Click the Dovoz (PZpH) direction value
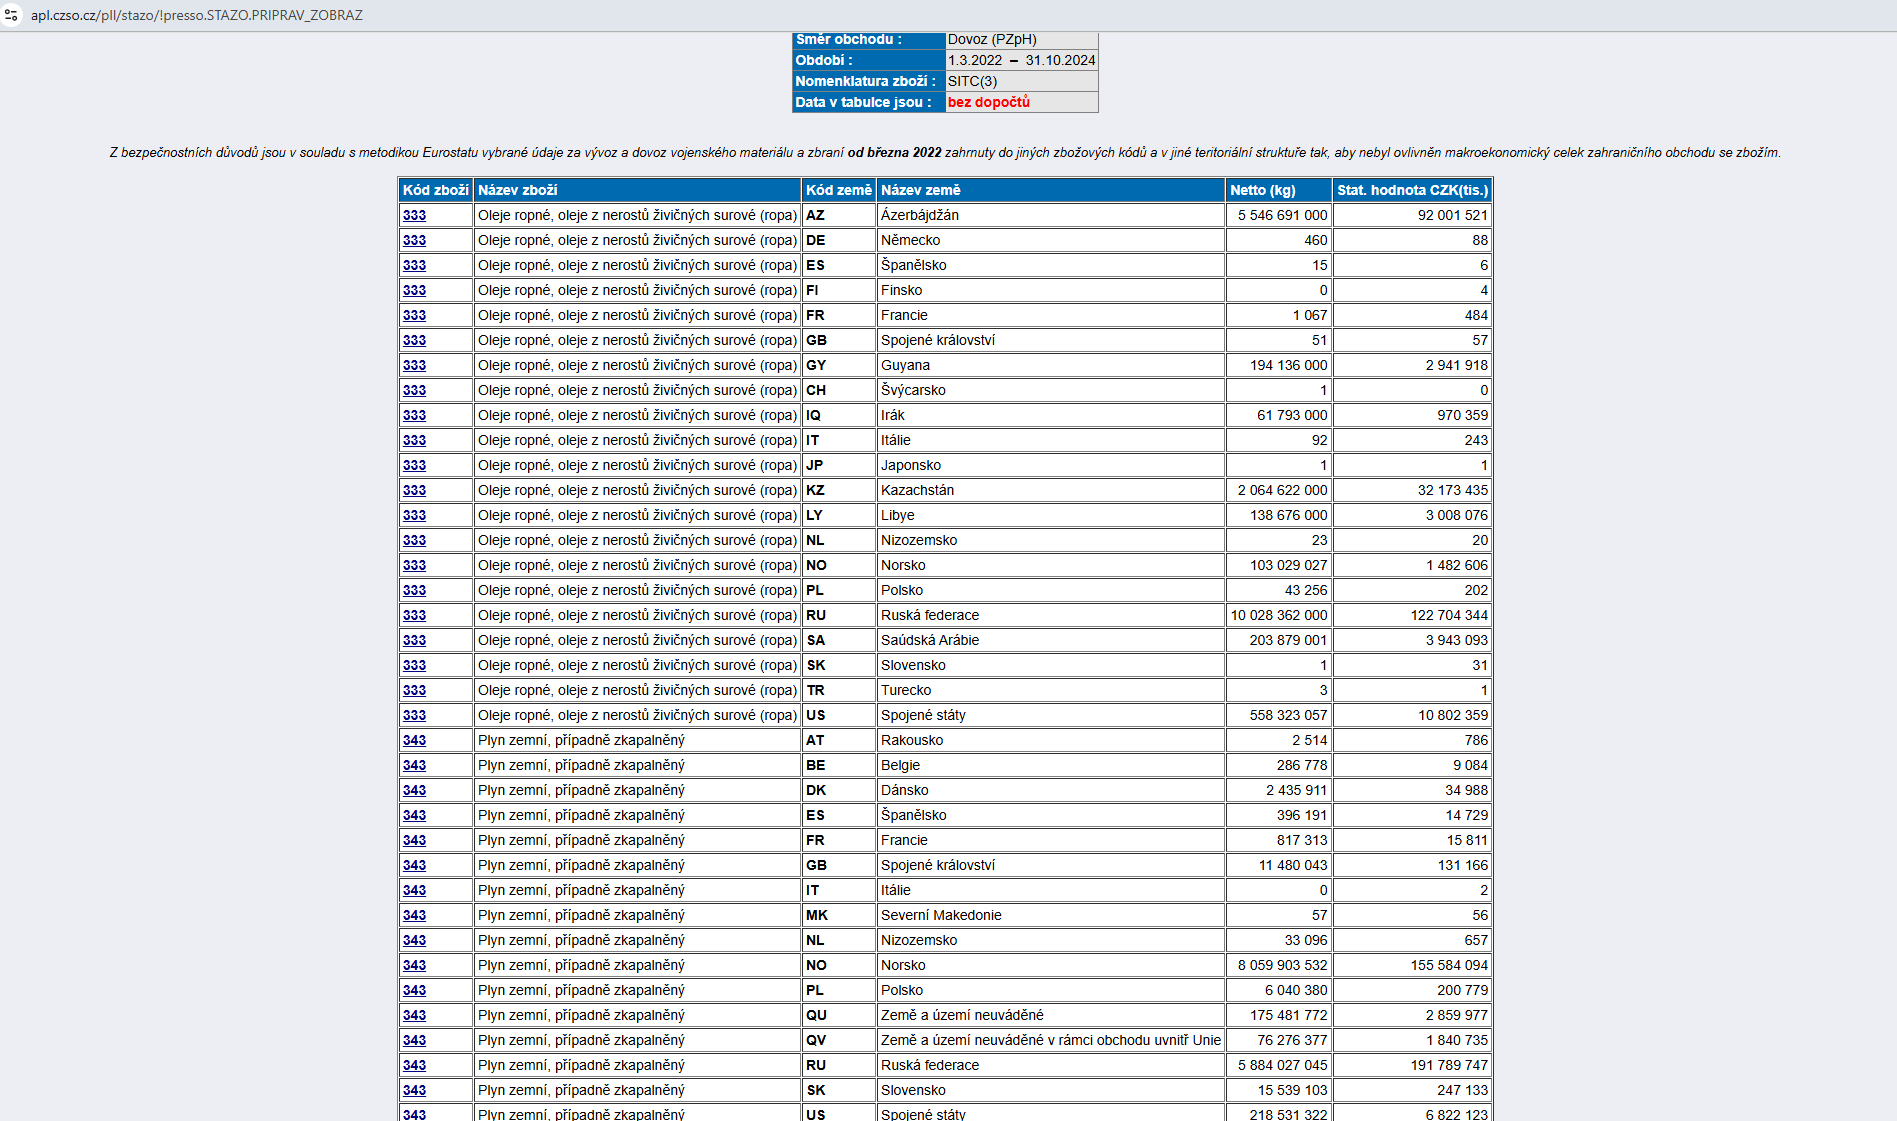This screenshot has height=1121, width=1897. [992, 39]
